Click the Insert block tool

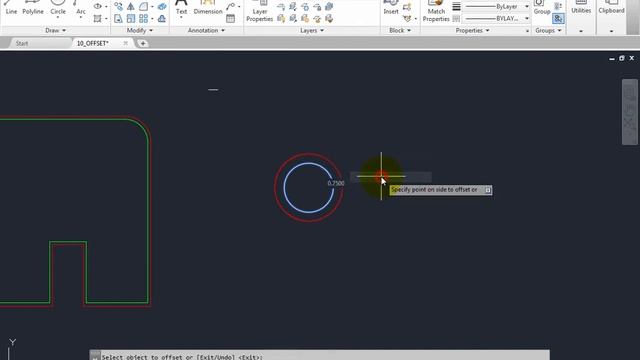pyautogui.click(x=391, y=8)
